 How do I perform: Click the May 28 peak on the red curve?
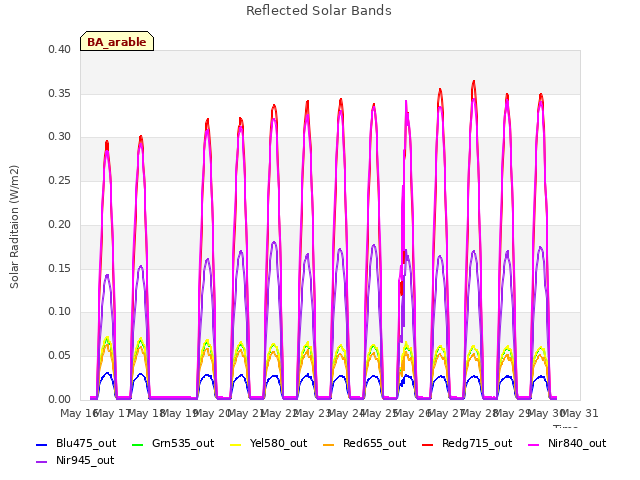[x=474, y=82]
